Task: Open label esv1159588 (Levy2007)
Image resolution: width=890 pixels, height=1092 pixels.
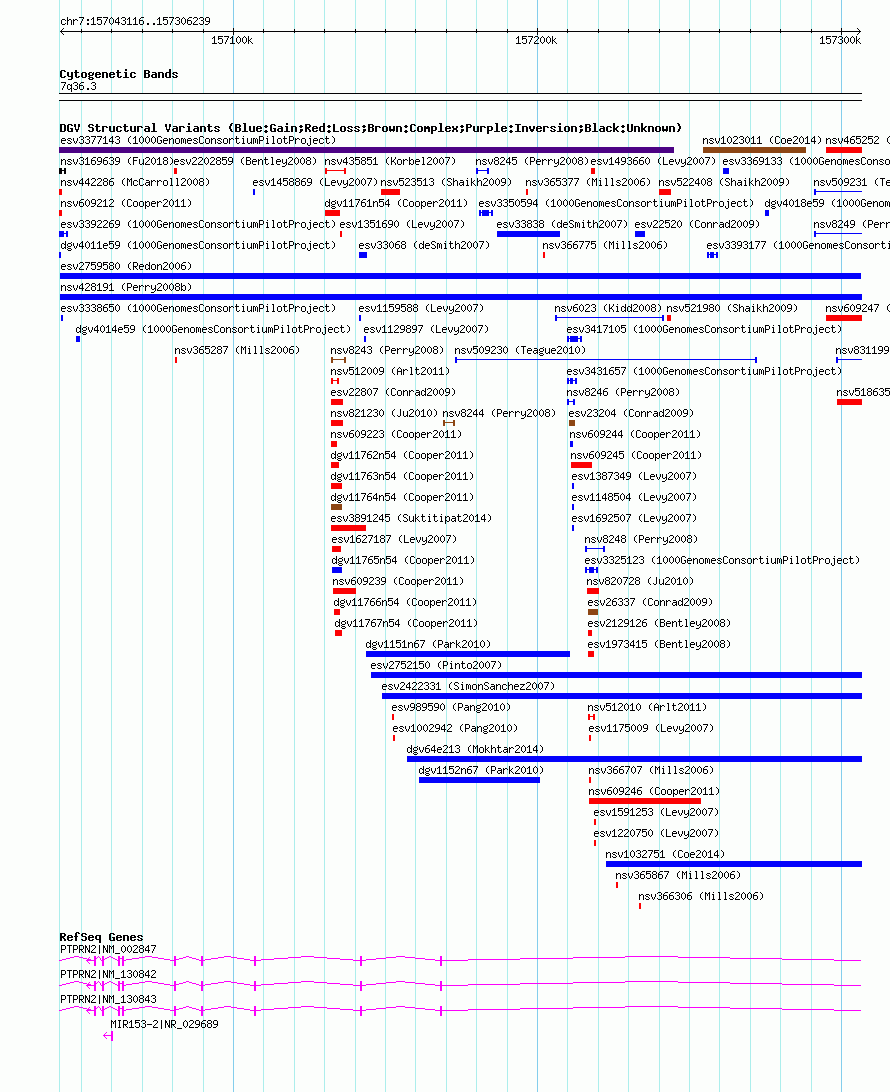Action: [x=421, y=308]
